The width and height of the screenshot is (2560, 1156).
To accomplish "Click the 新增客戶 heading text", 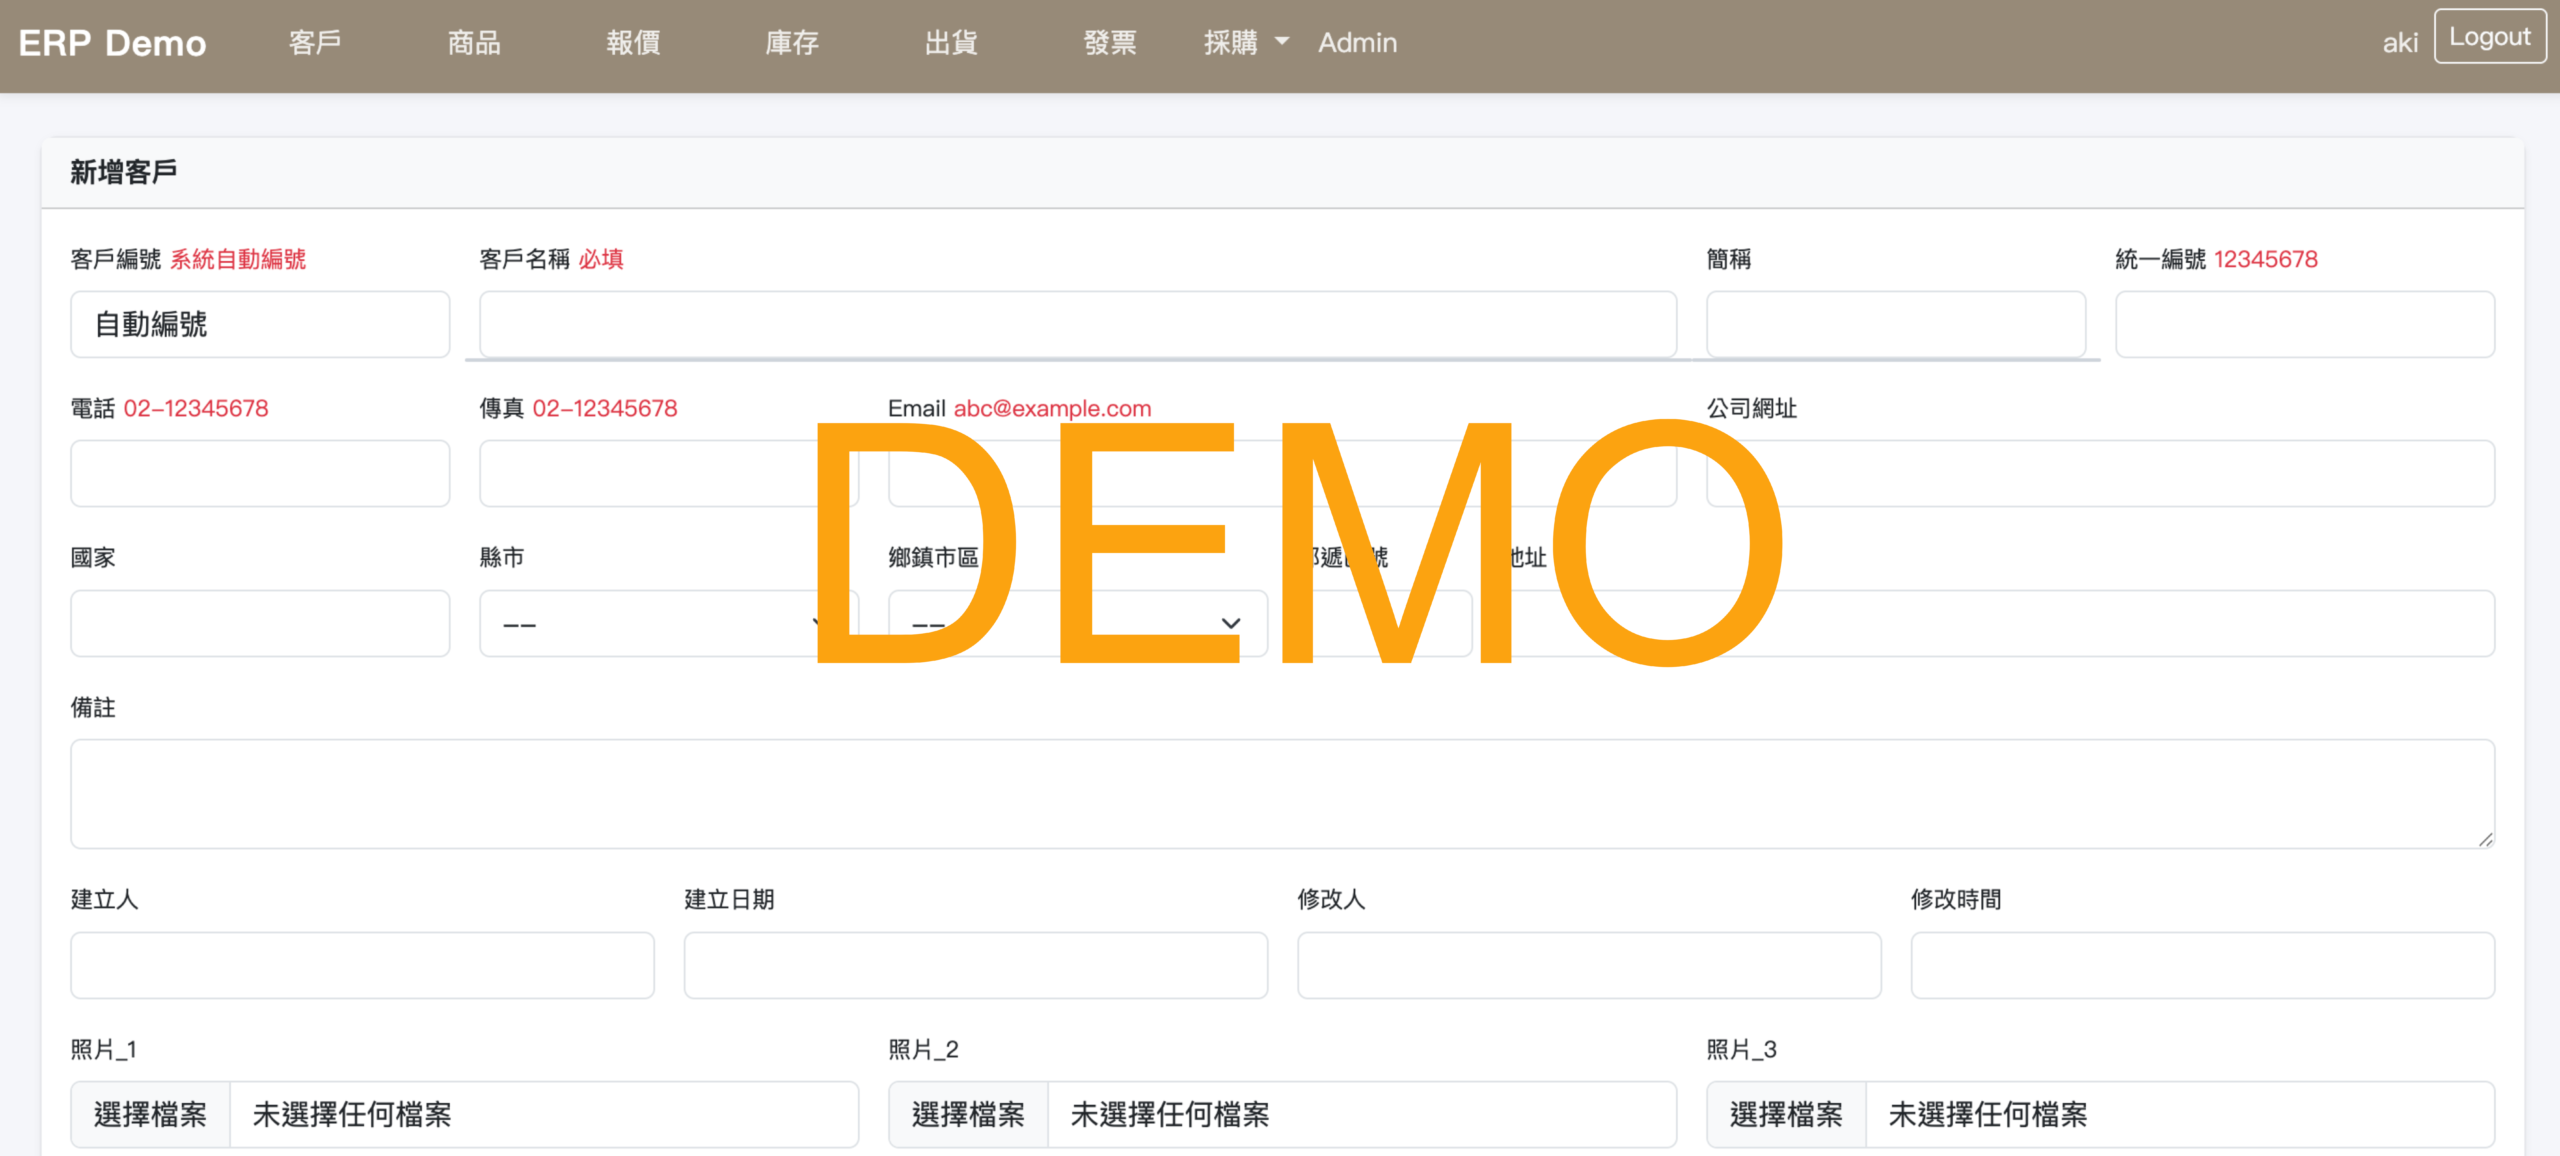I will pyautogui.click(x=124, y=172).
